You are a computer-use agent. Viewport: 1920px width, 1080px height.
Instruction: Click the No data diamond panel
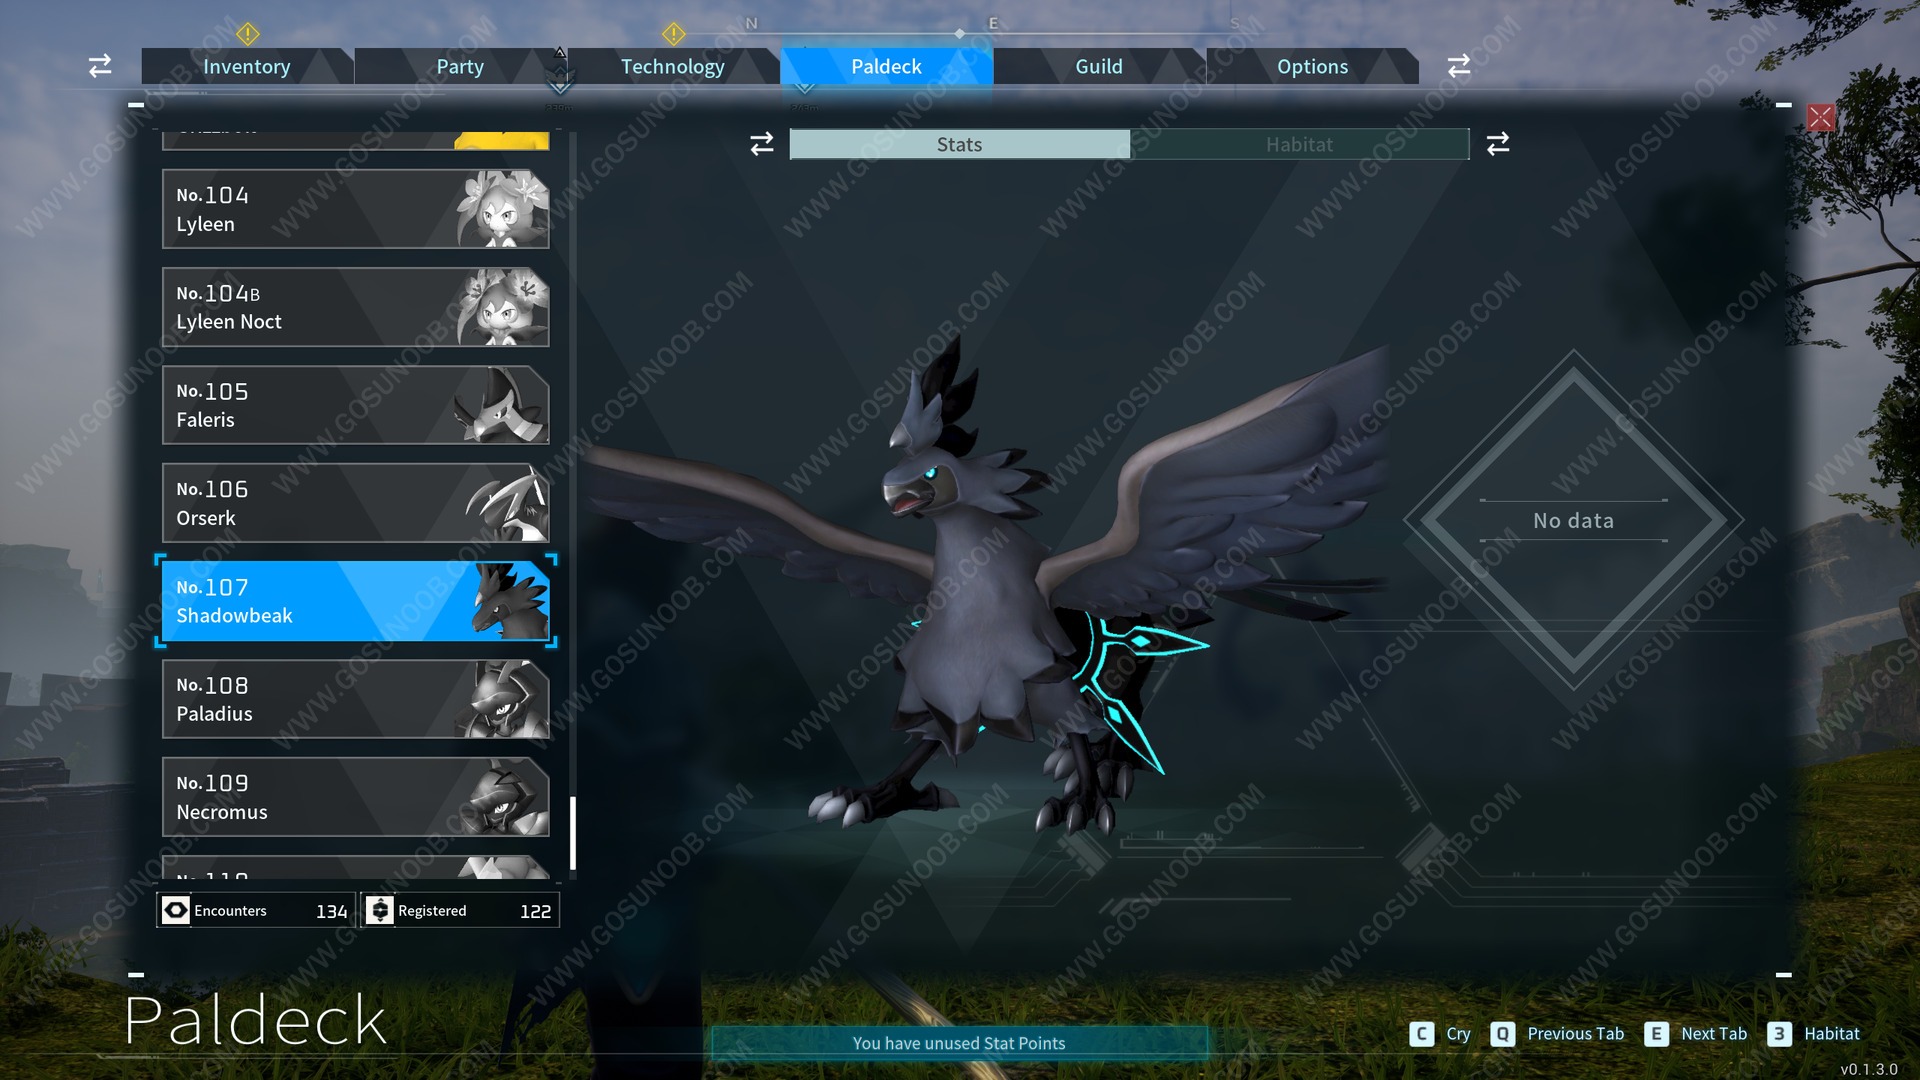(x=1574, y=520)
